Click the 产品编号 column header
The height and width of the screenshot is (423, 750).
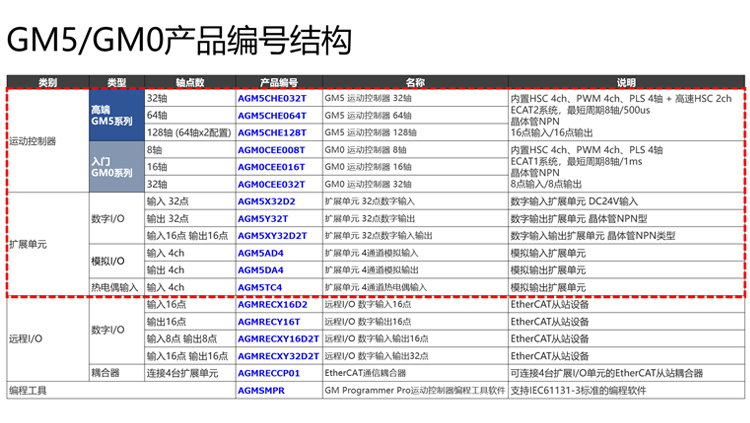pos(279,82)
